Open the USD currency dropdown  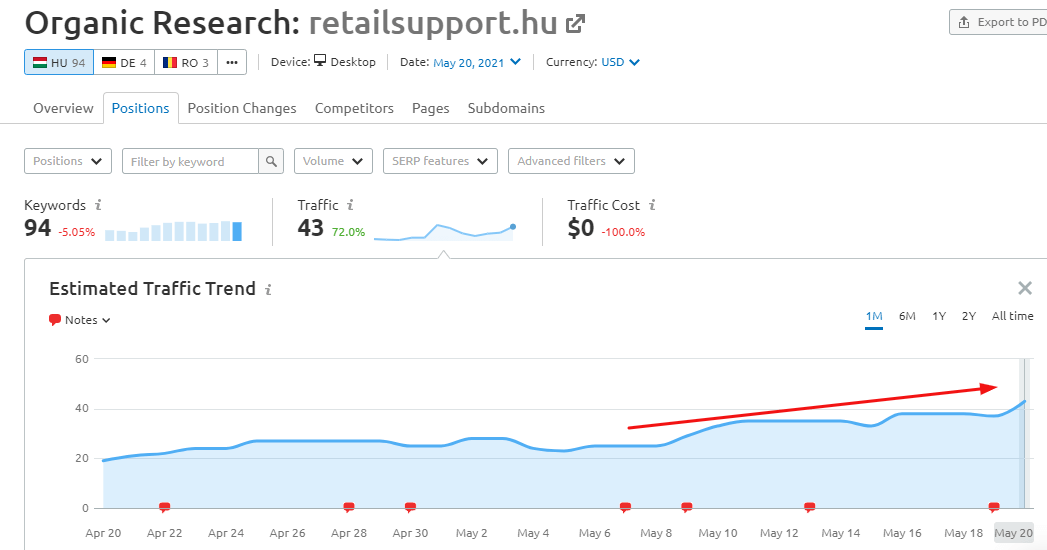pyautogui.click(x=620, y=62)
